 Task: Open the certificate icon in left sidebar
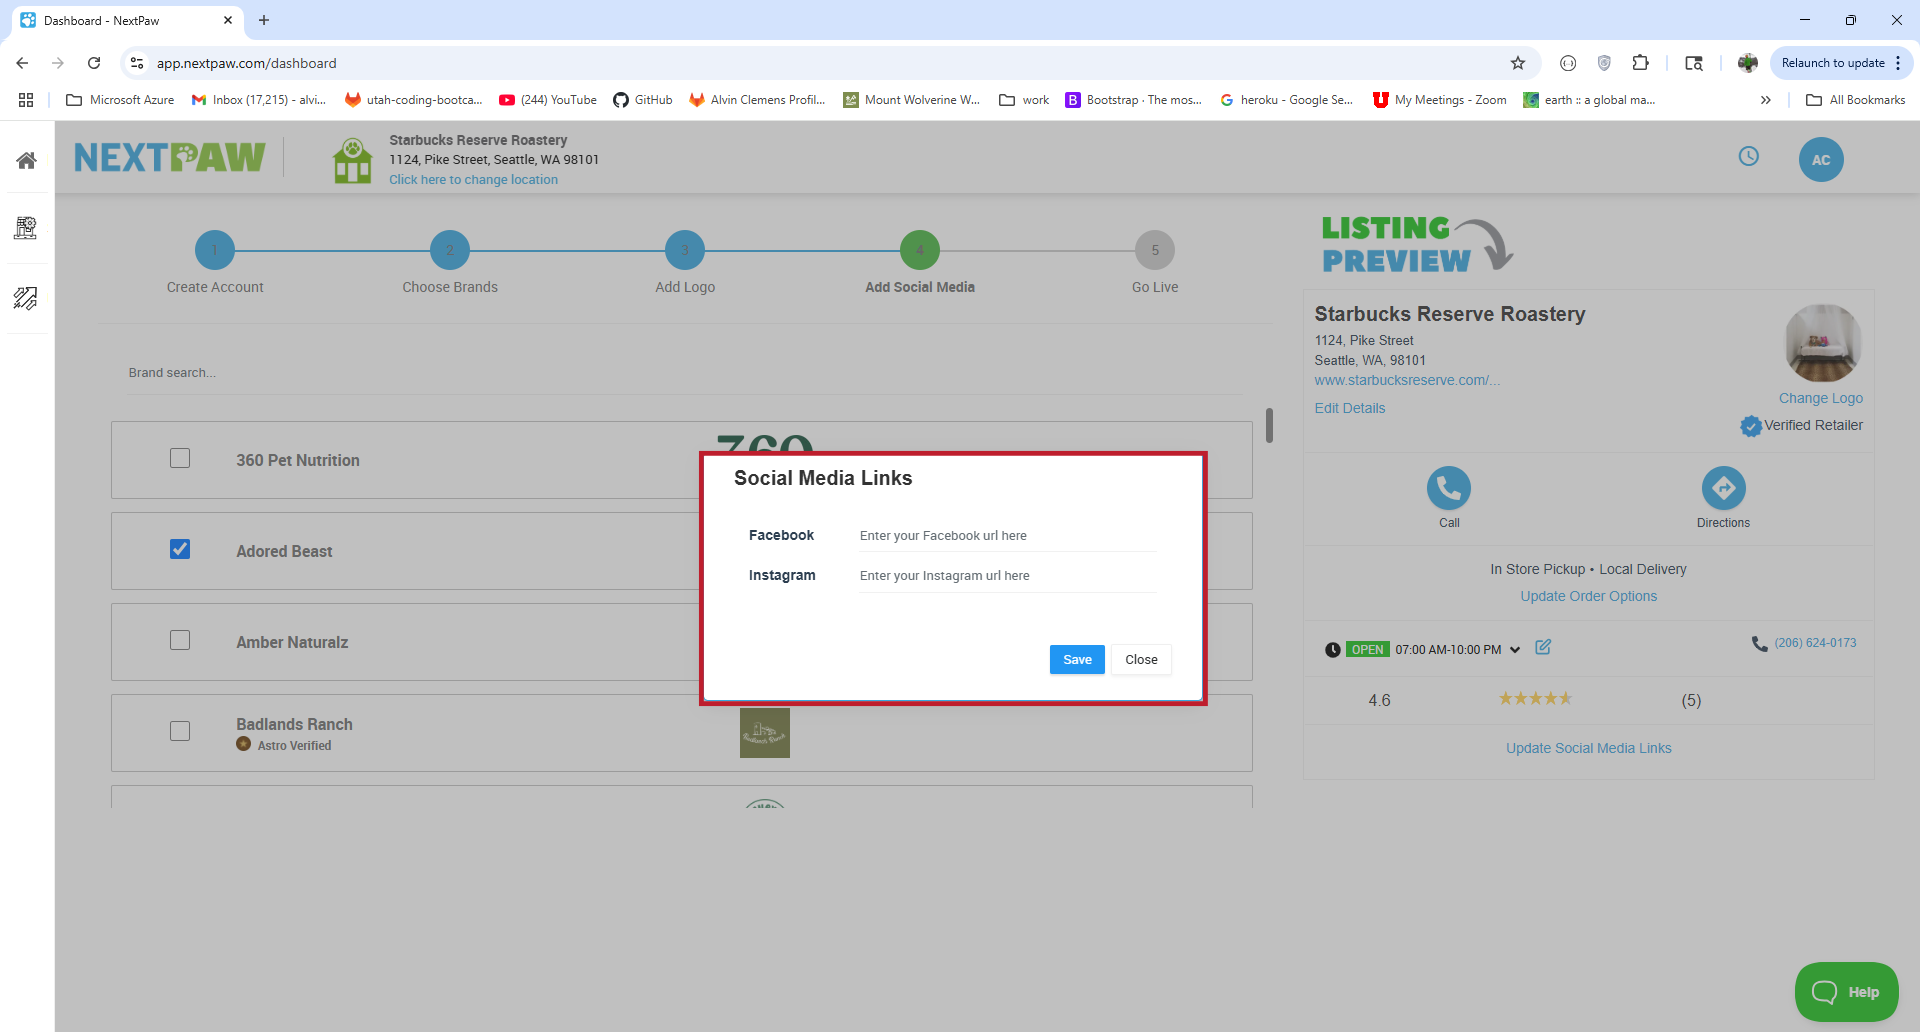(26, 228)
